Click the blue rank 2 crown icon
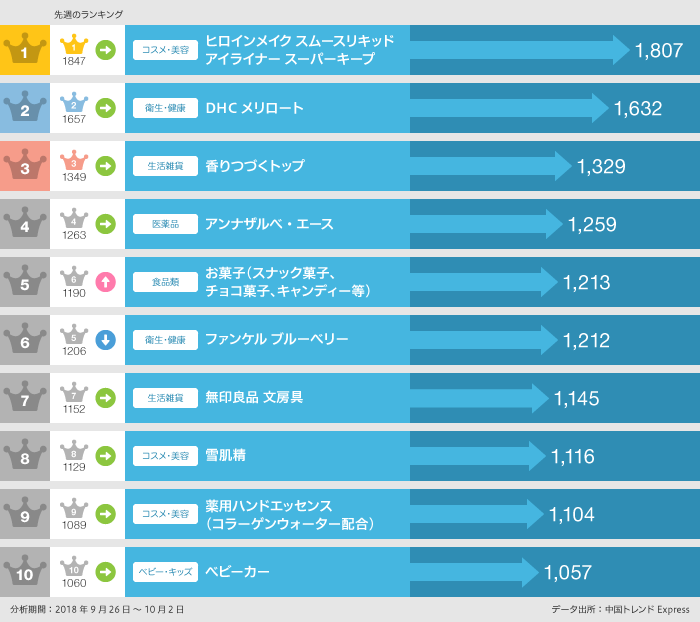Screen dimensions: 700x622 25,108
